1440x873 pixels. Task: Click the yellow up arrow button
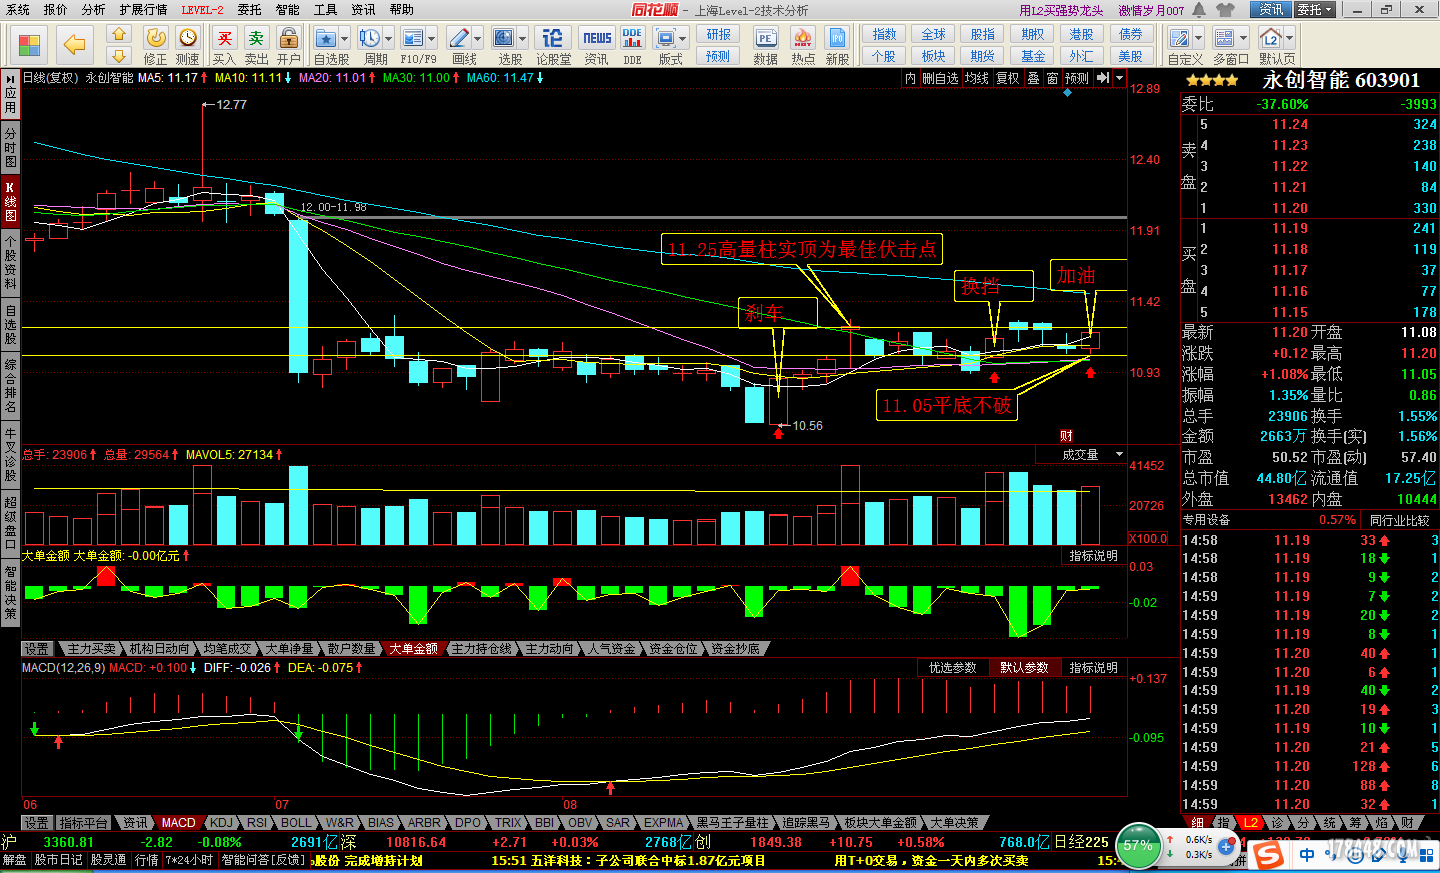pyautogui.click(x=119, y=35)
